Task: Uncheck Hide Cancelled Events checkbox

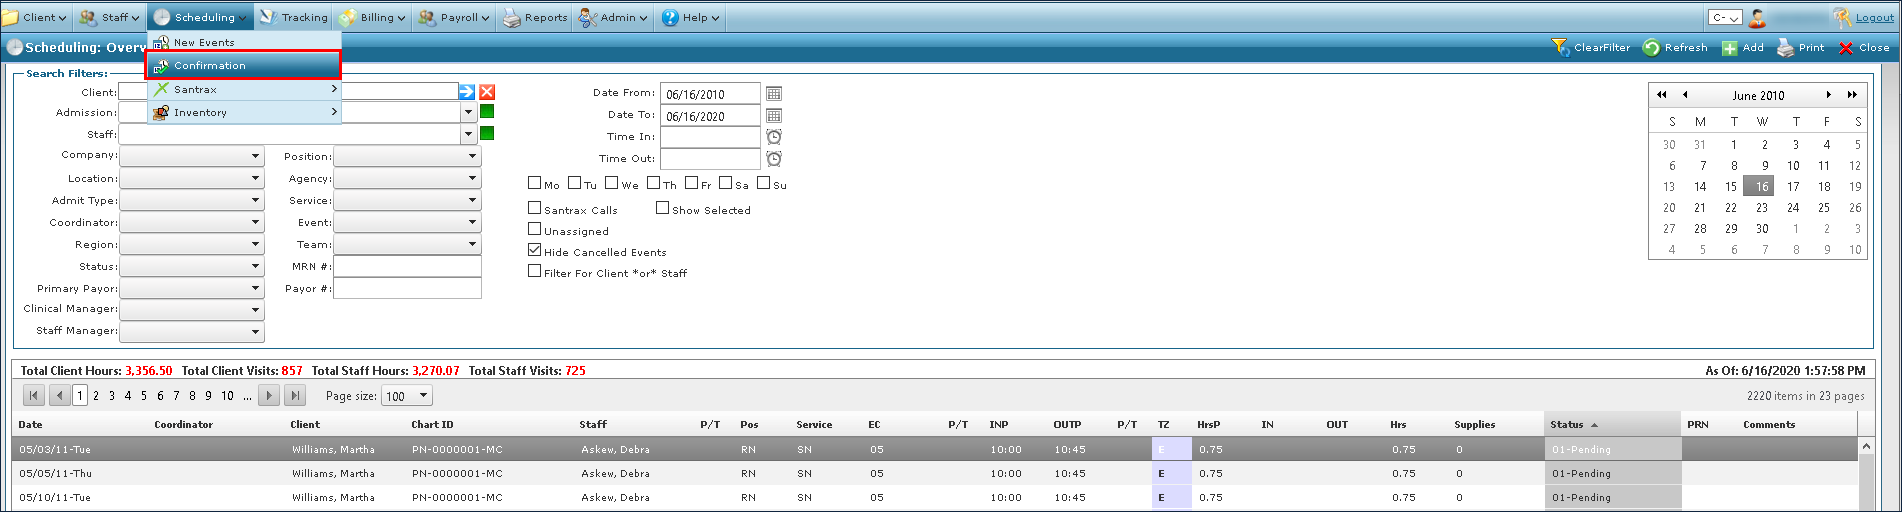Action: [x=535, y=250]
